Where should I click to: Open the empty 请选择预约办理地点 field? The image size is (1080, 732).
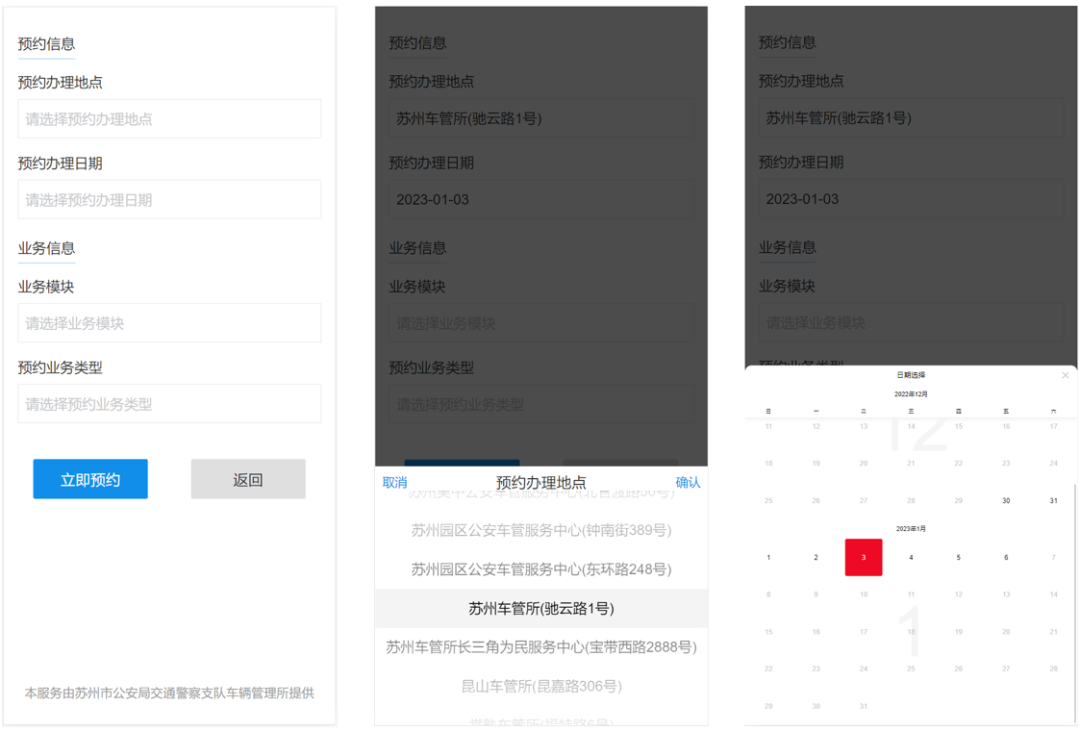point(169,119)
